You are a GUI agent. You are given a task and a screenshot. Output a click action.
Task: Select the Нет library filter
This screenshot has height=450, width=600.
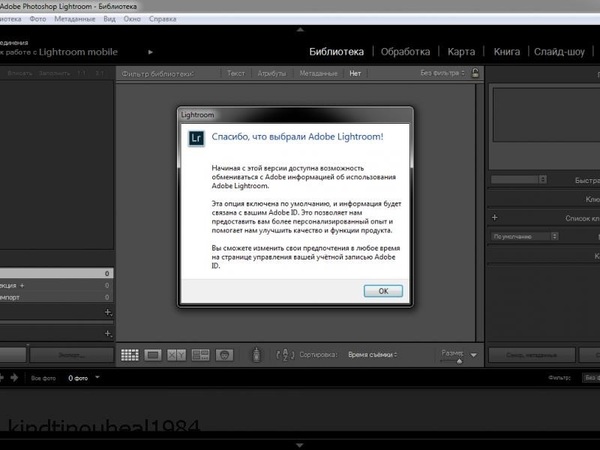click(x=355, y=73)
